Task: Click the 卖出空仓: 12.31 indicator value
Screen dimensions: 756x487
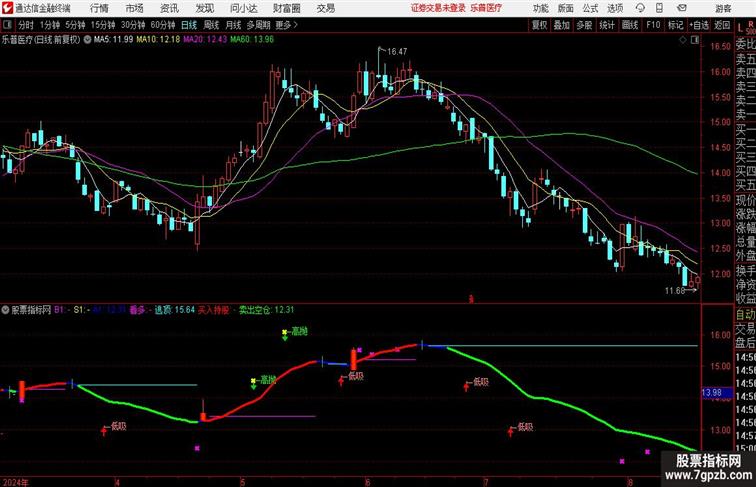Action: [266, 310]
